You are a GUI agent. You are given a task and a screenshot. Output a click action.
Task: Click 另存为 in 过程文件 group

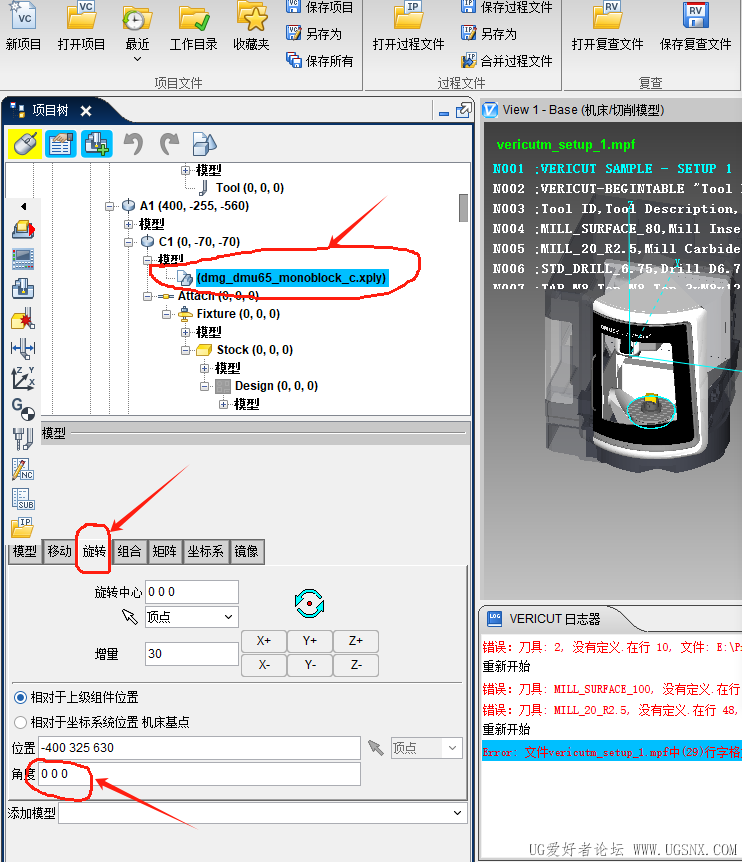(489, 34)
